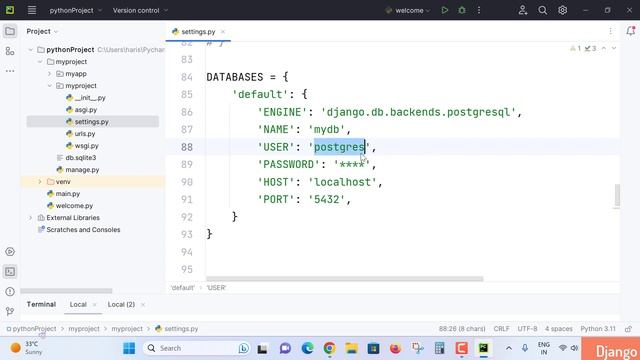640x360 pixels.
Task: Open the notifications bell
Action: [630, 31]
